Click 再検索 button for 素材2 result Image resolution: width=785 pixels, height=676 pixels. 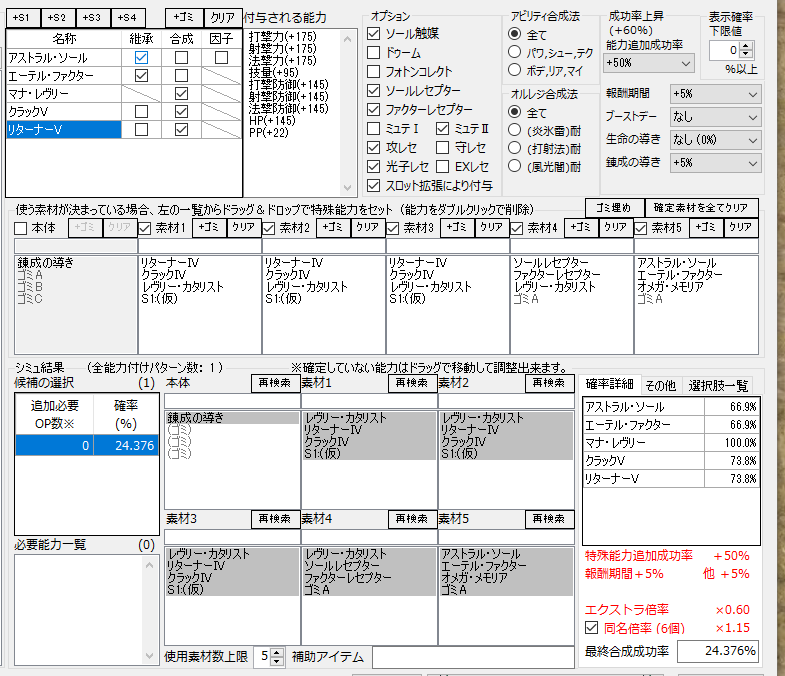[549, 384]
